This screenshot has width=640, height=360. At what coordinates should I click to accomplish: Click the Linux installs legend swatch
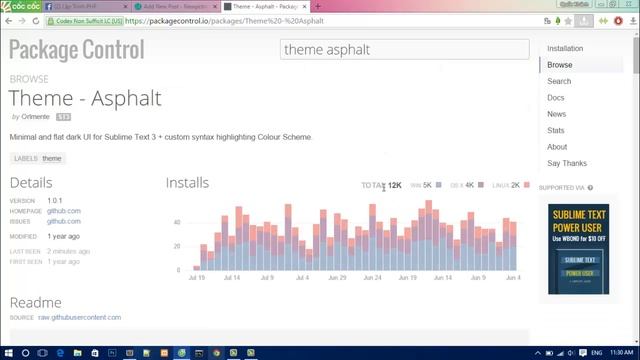click(x=527, y=185)
